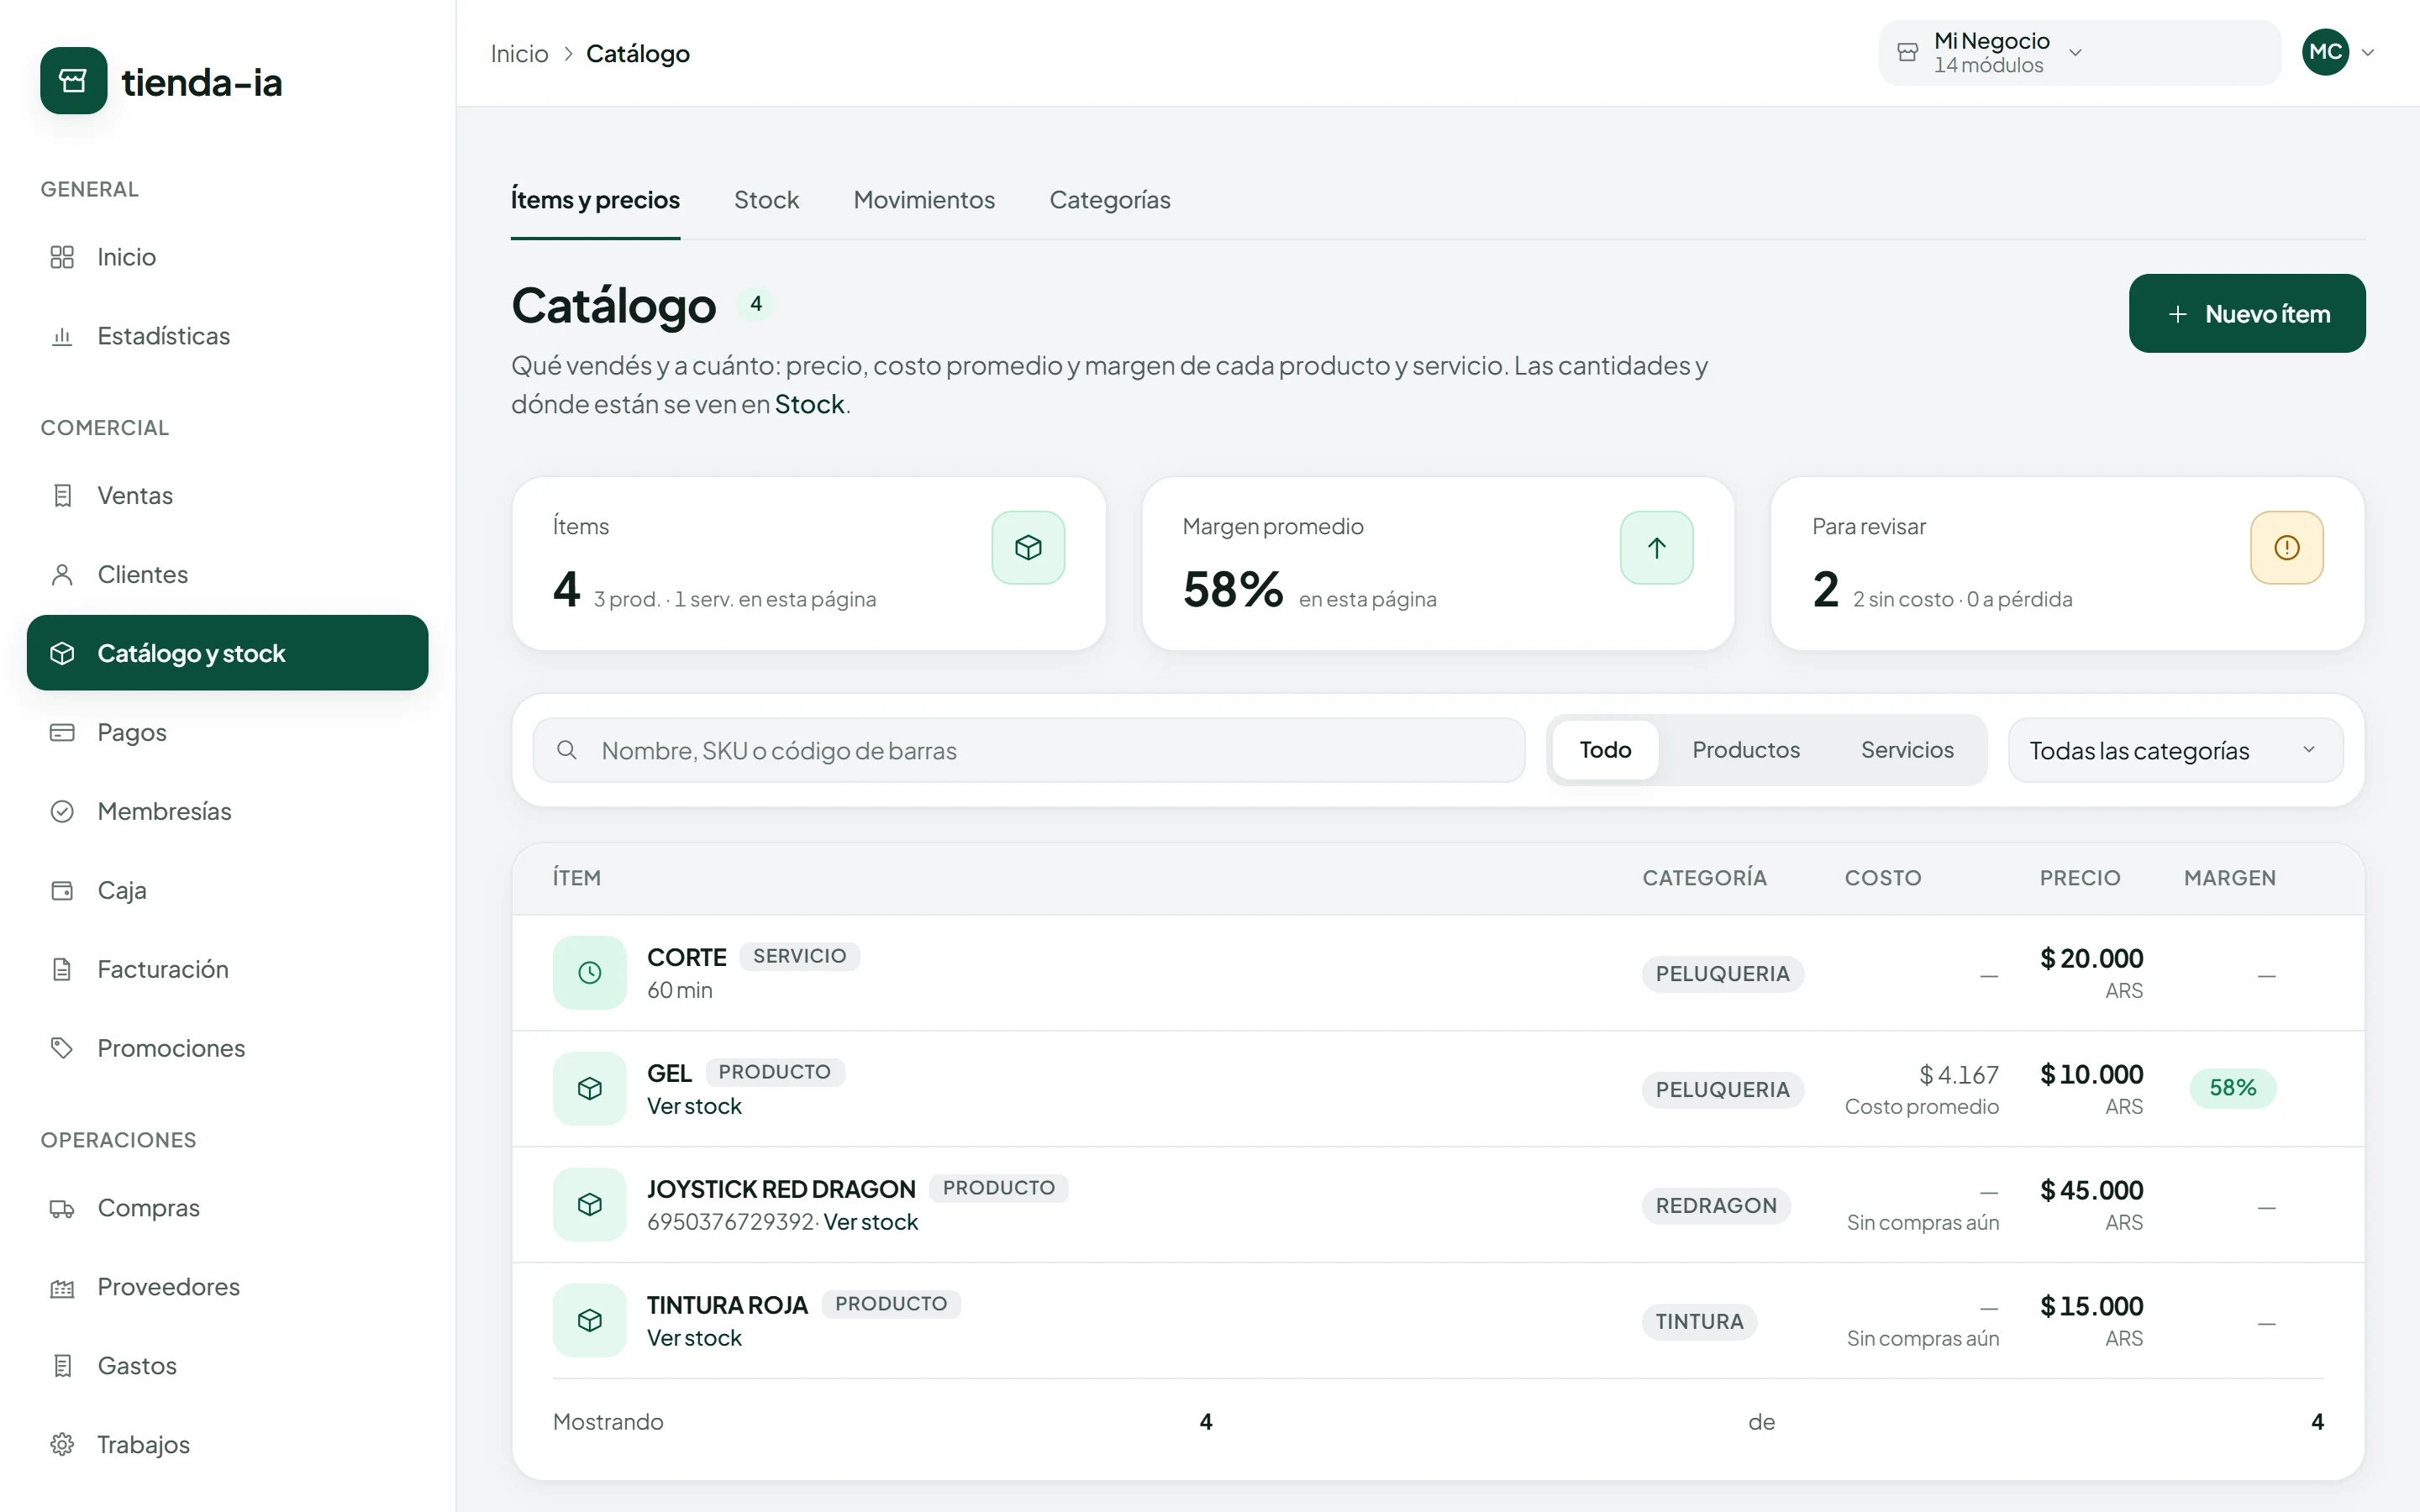Click the box icon of JOYSTICK RED DRAGON

(x=590, y=1205)
